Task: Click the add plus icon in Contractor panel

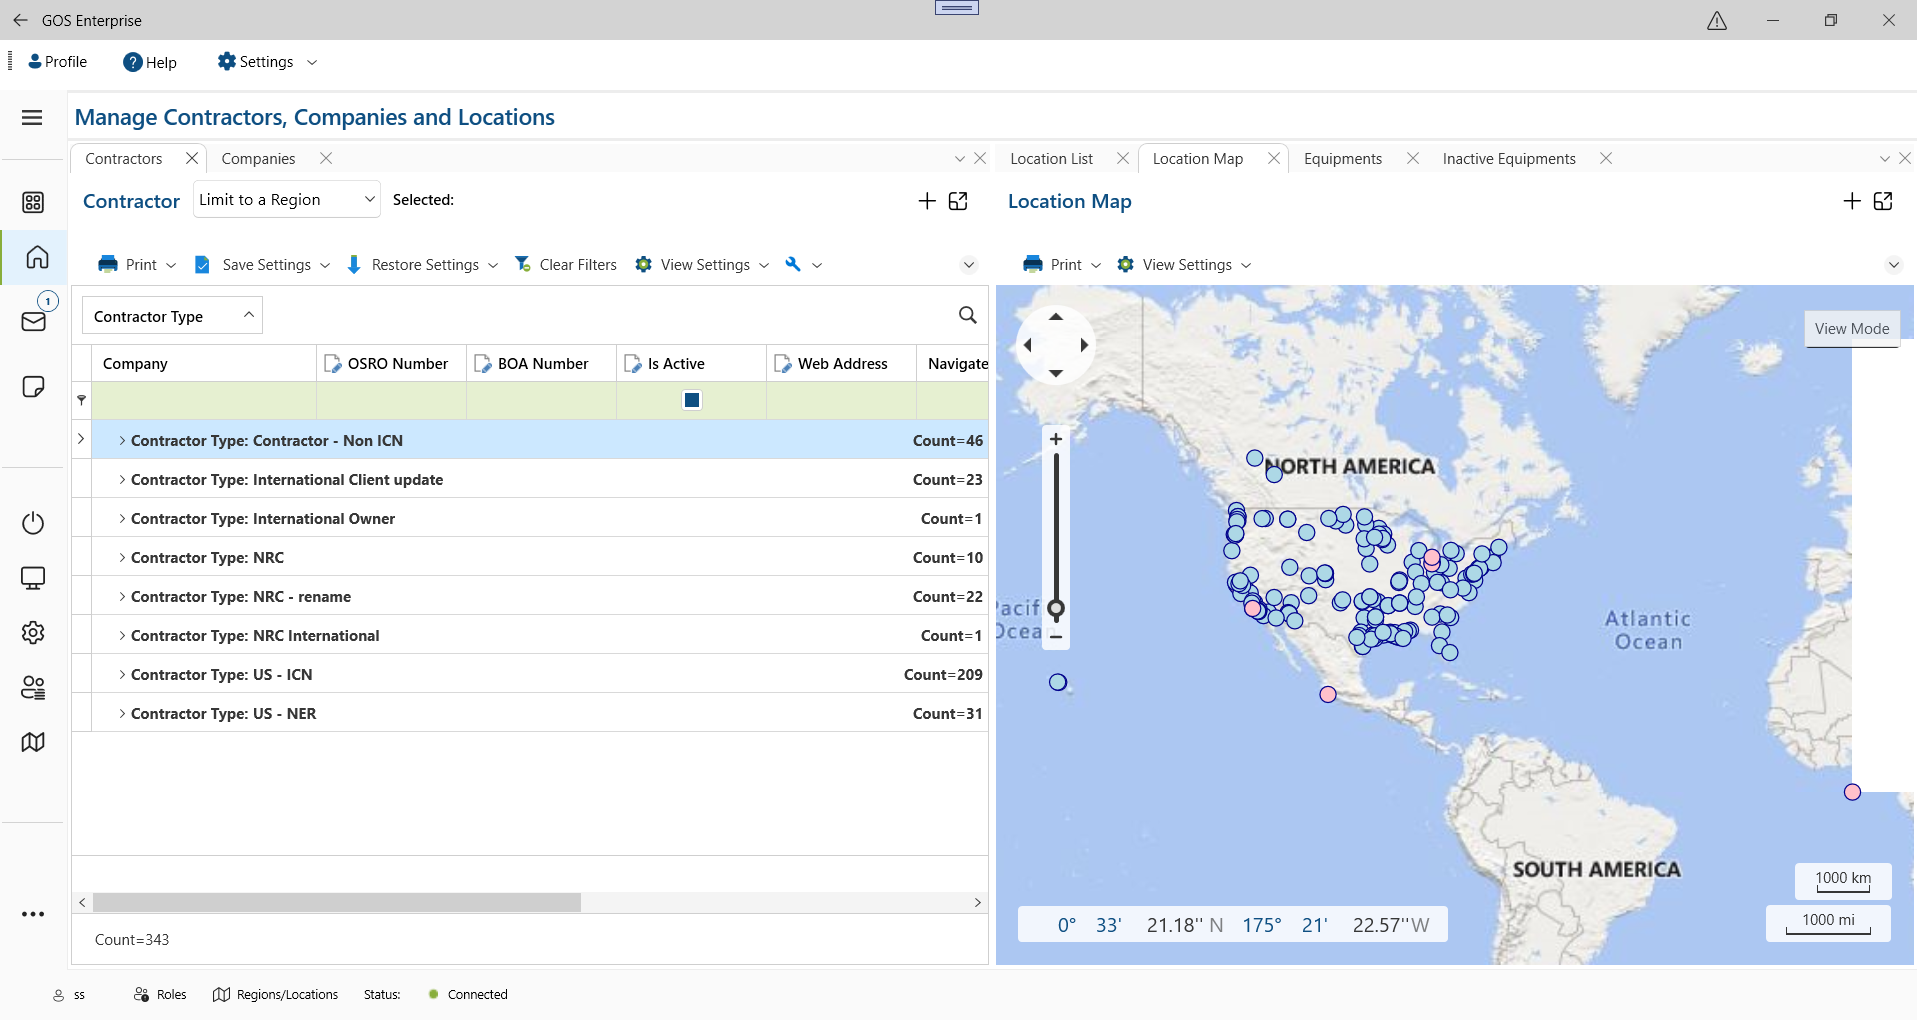Action: (927, 201)
